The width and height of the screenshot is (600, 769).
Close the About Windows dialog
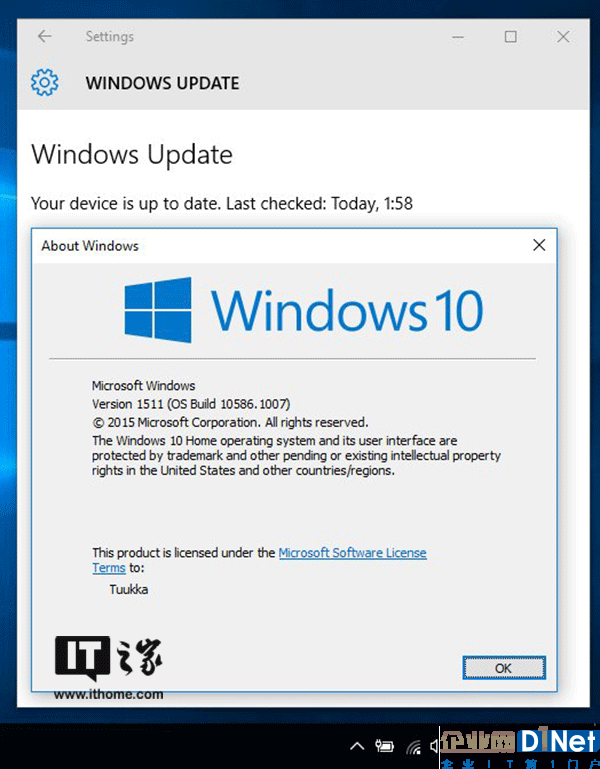539,245
